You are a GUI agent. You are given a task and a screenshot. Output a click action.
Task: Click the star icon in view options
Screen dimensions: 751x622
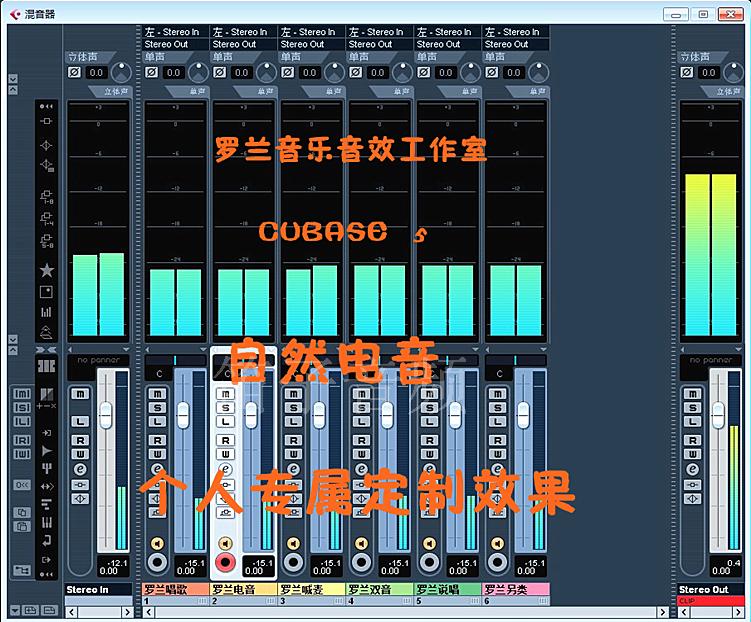point(46,270)
